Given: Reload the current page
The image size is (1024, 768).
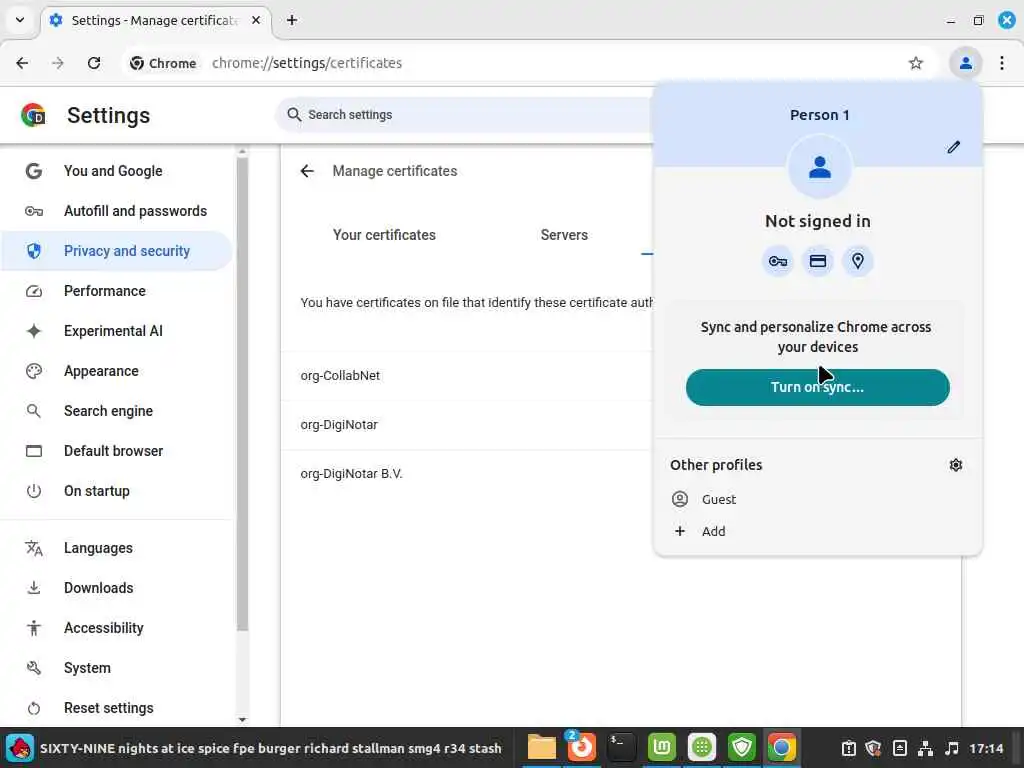Looking at the screenshot, I should pyautogui.click(x=94, y=63).
